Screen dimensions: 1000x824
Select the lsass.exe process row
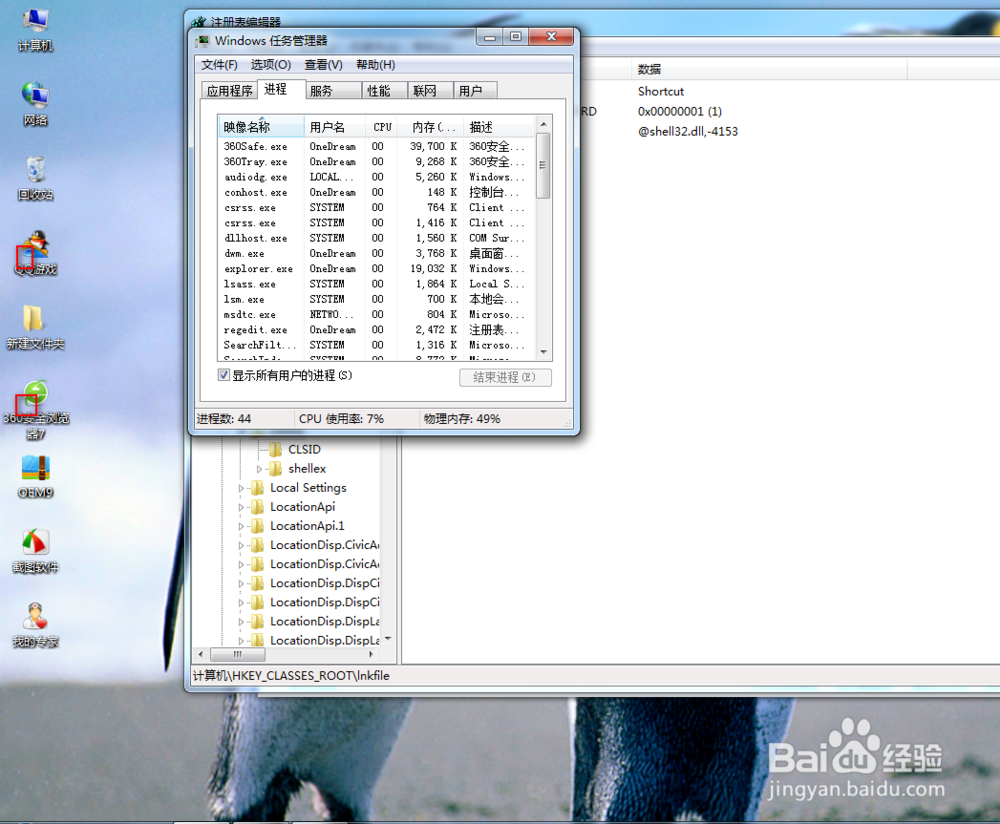(x=376, y=284)
